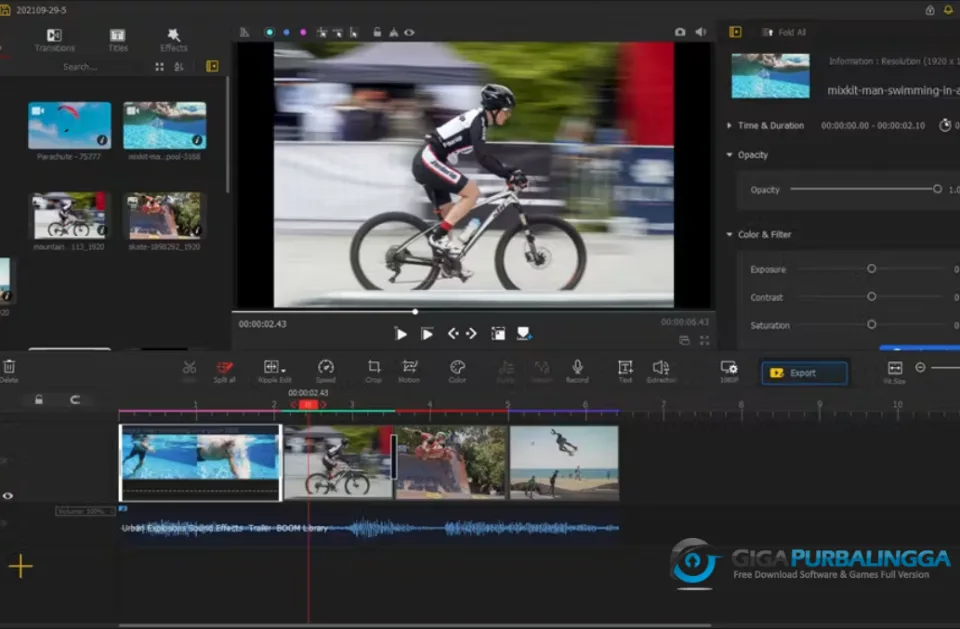
Task: Click the Export button
Action: tap(804, 373)
